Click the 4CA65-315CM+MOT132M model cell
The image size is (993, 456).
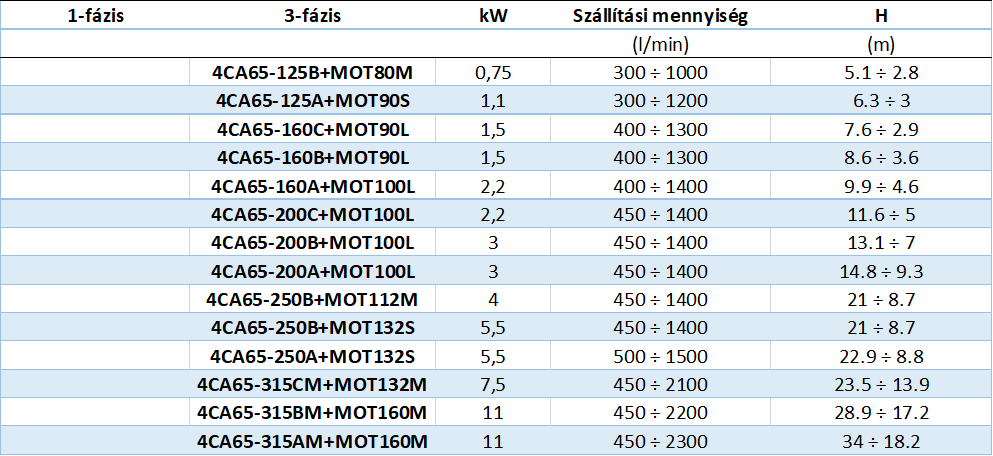point(313,384)
